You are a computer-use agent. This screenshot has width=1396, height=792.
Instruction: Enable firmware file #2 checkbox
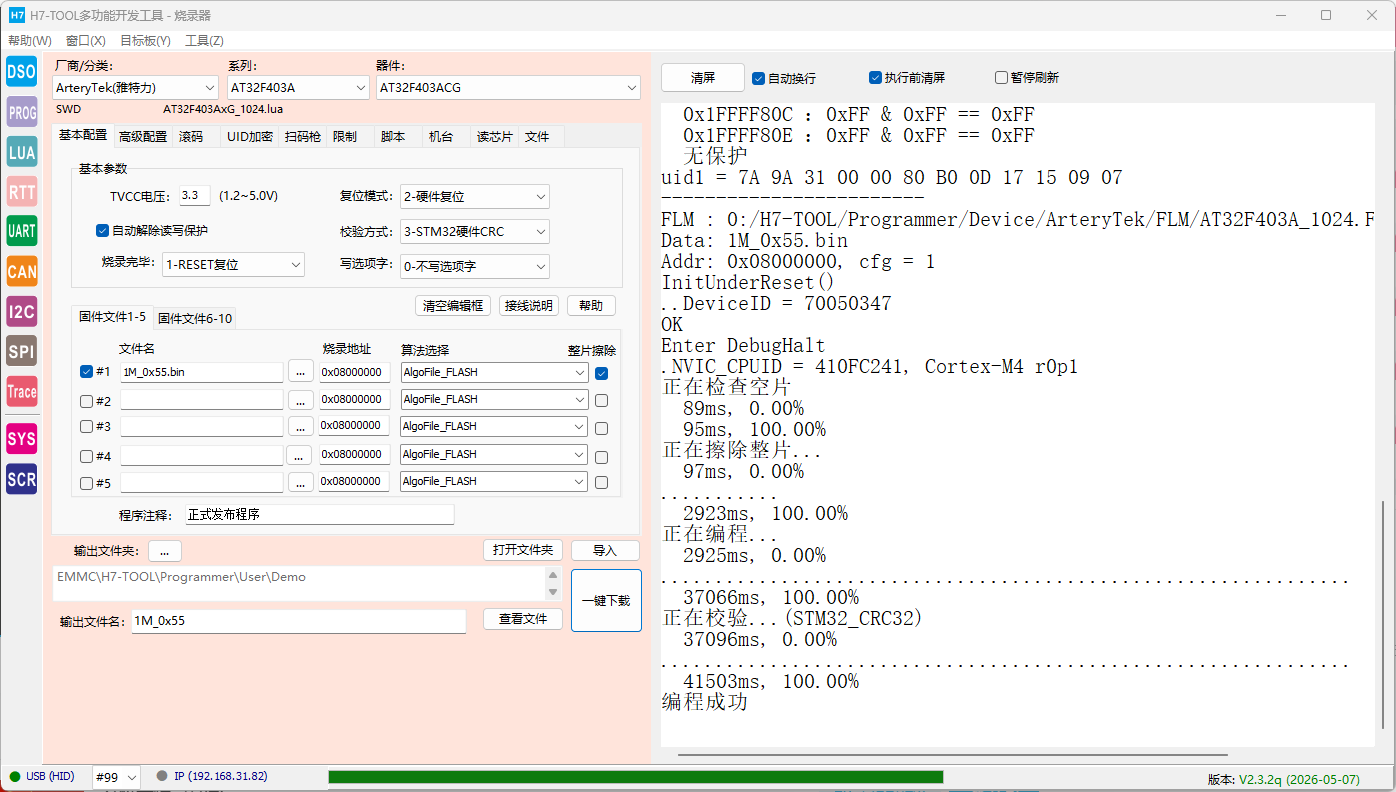[86, 401]
